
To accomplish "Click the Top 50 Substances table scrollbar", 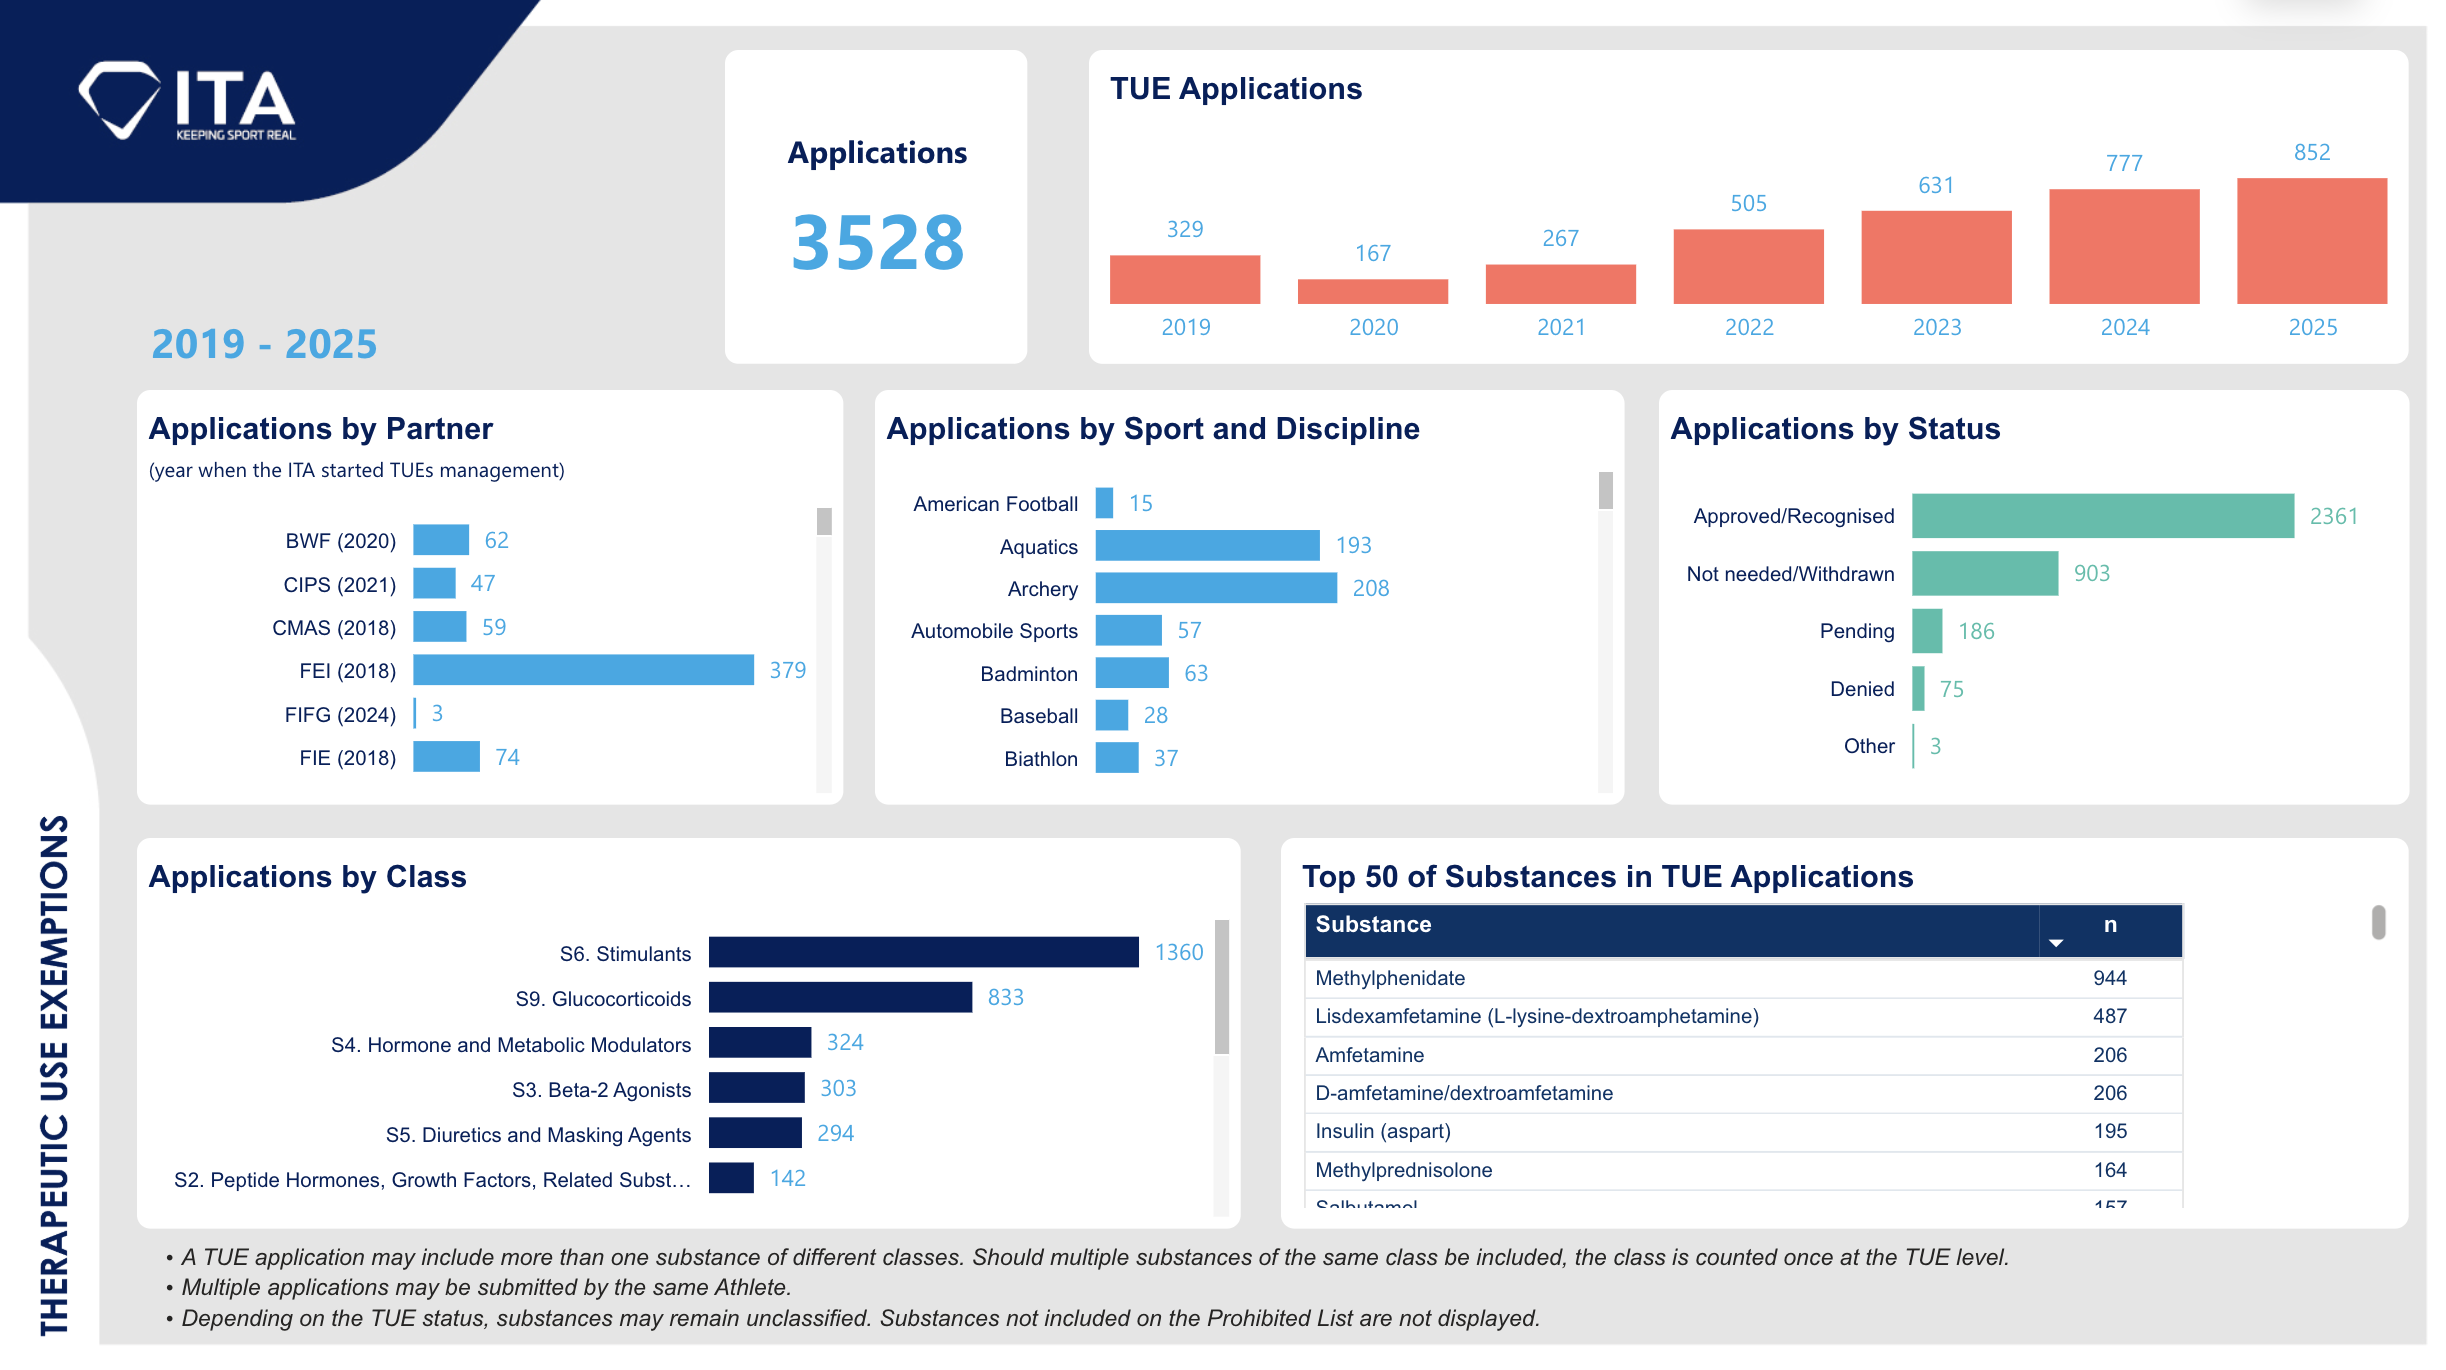I will (2378, 922).
